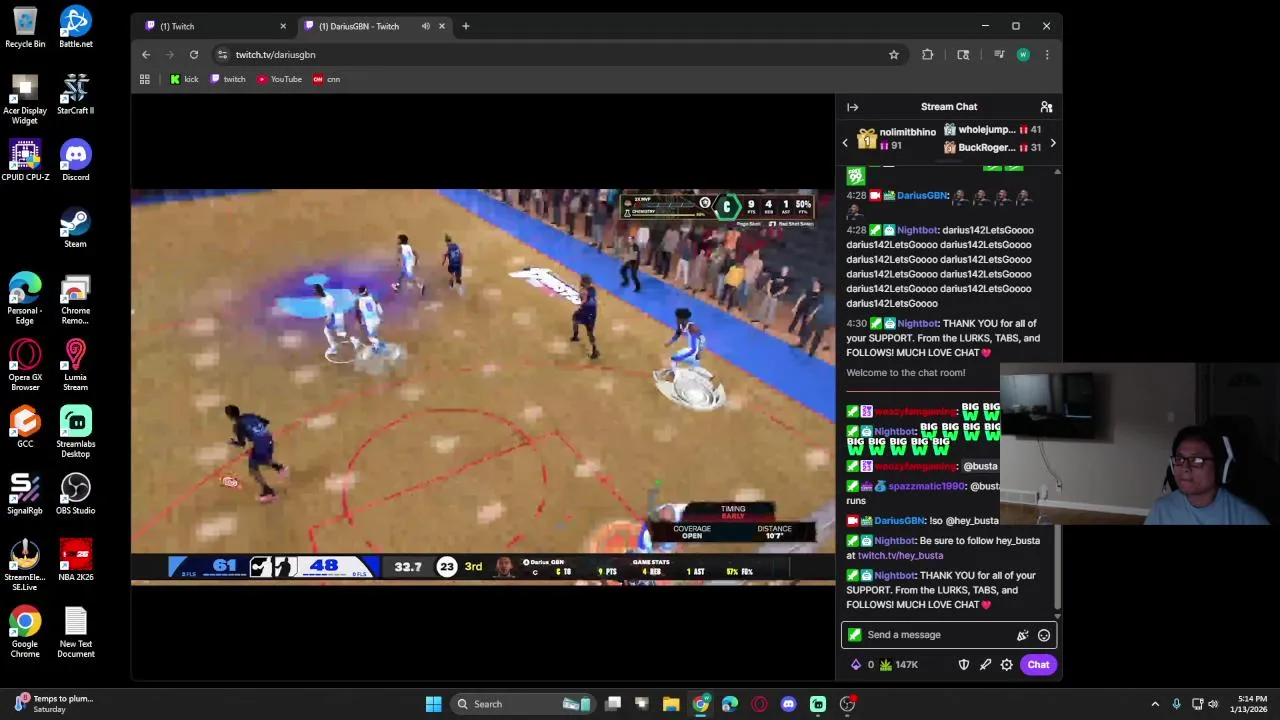Click the BuckRoger gifter entry

(992, 148)
